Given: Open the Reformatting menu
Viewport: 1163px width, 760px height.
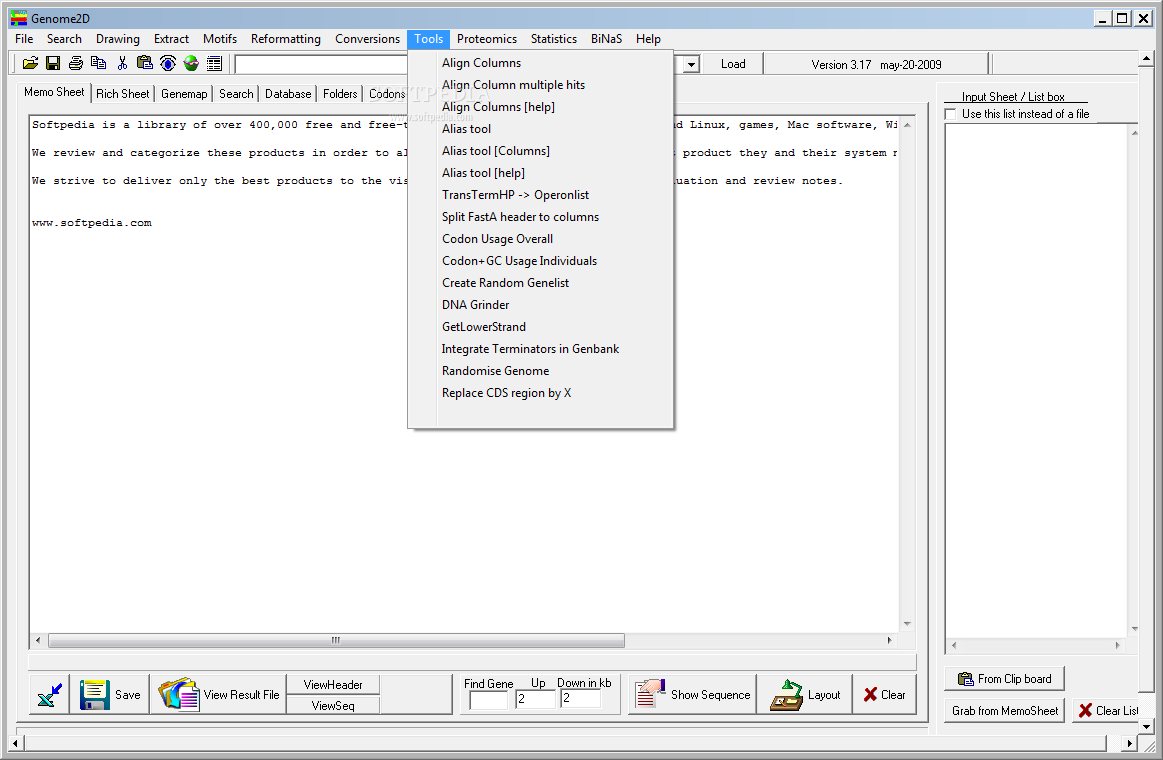Looking at the screenshot, I should pos(286,39).
